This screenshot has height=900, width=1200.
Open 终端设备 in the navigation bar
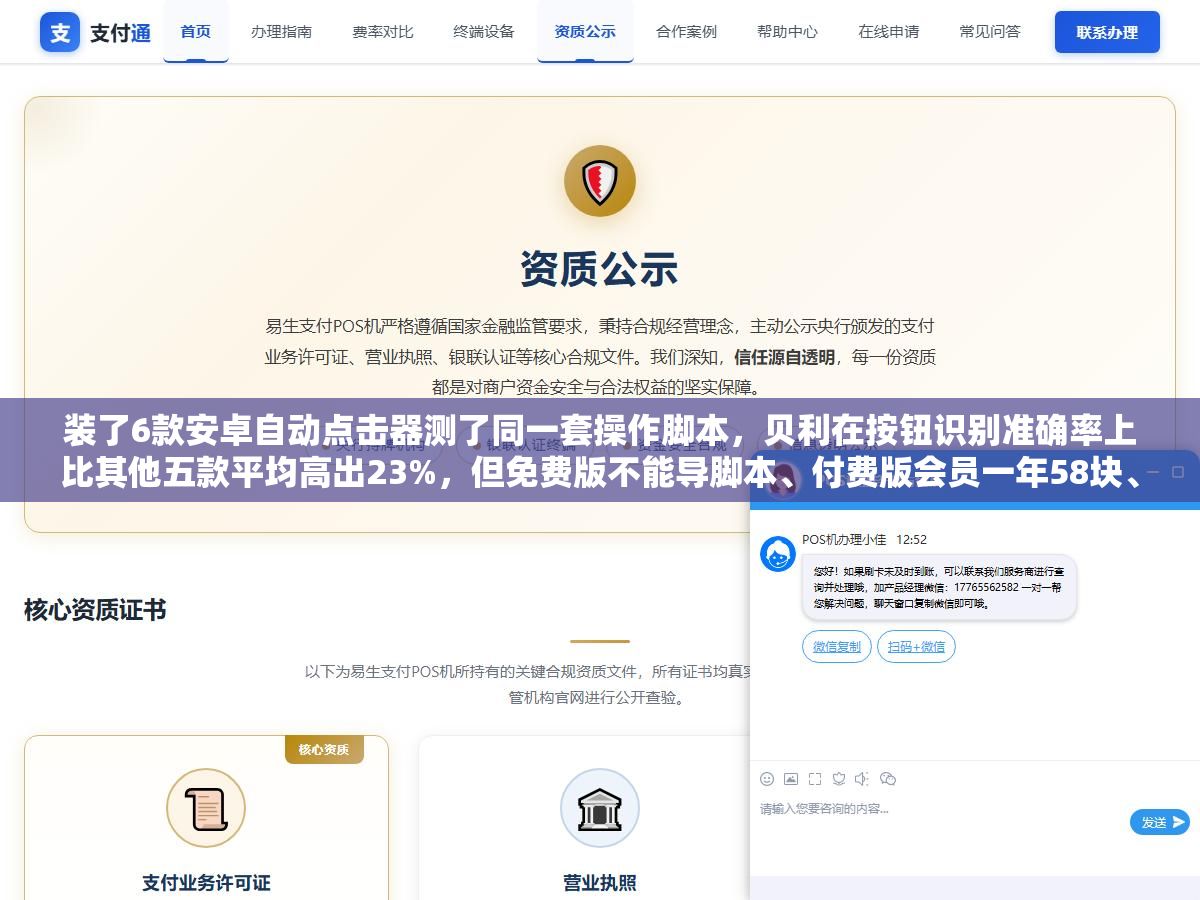pyautogui.click(x=484, y=31)
